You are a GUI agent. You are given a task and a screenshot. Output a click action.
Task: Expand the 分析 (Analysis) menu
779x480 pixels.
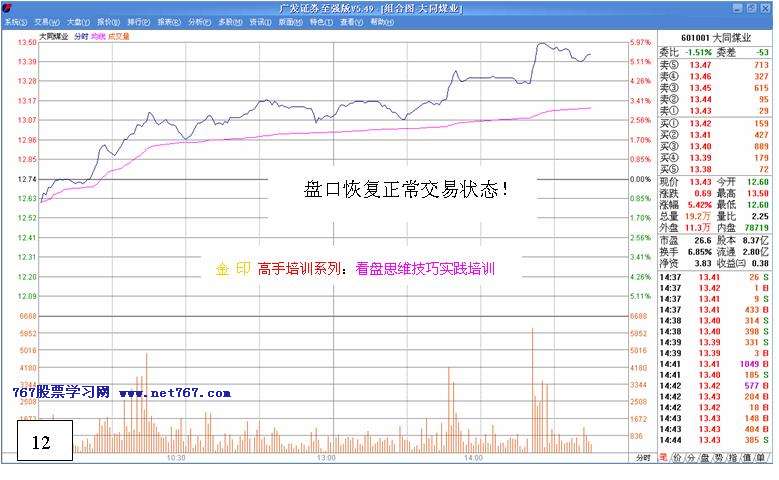pyautogui.click(x=198, y=21)
